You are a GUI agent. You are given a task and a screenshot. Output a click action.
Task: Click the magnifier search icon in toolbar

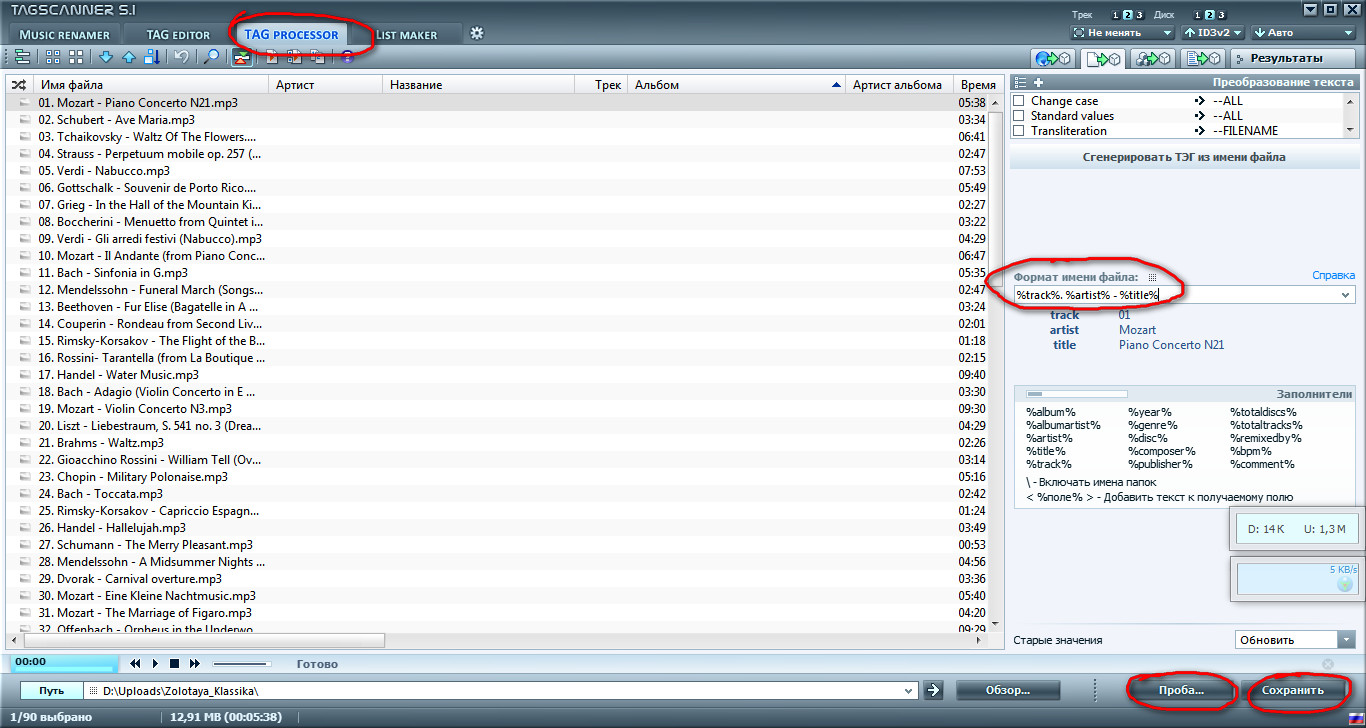click(x=211, y=57)
